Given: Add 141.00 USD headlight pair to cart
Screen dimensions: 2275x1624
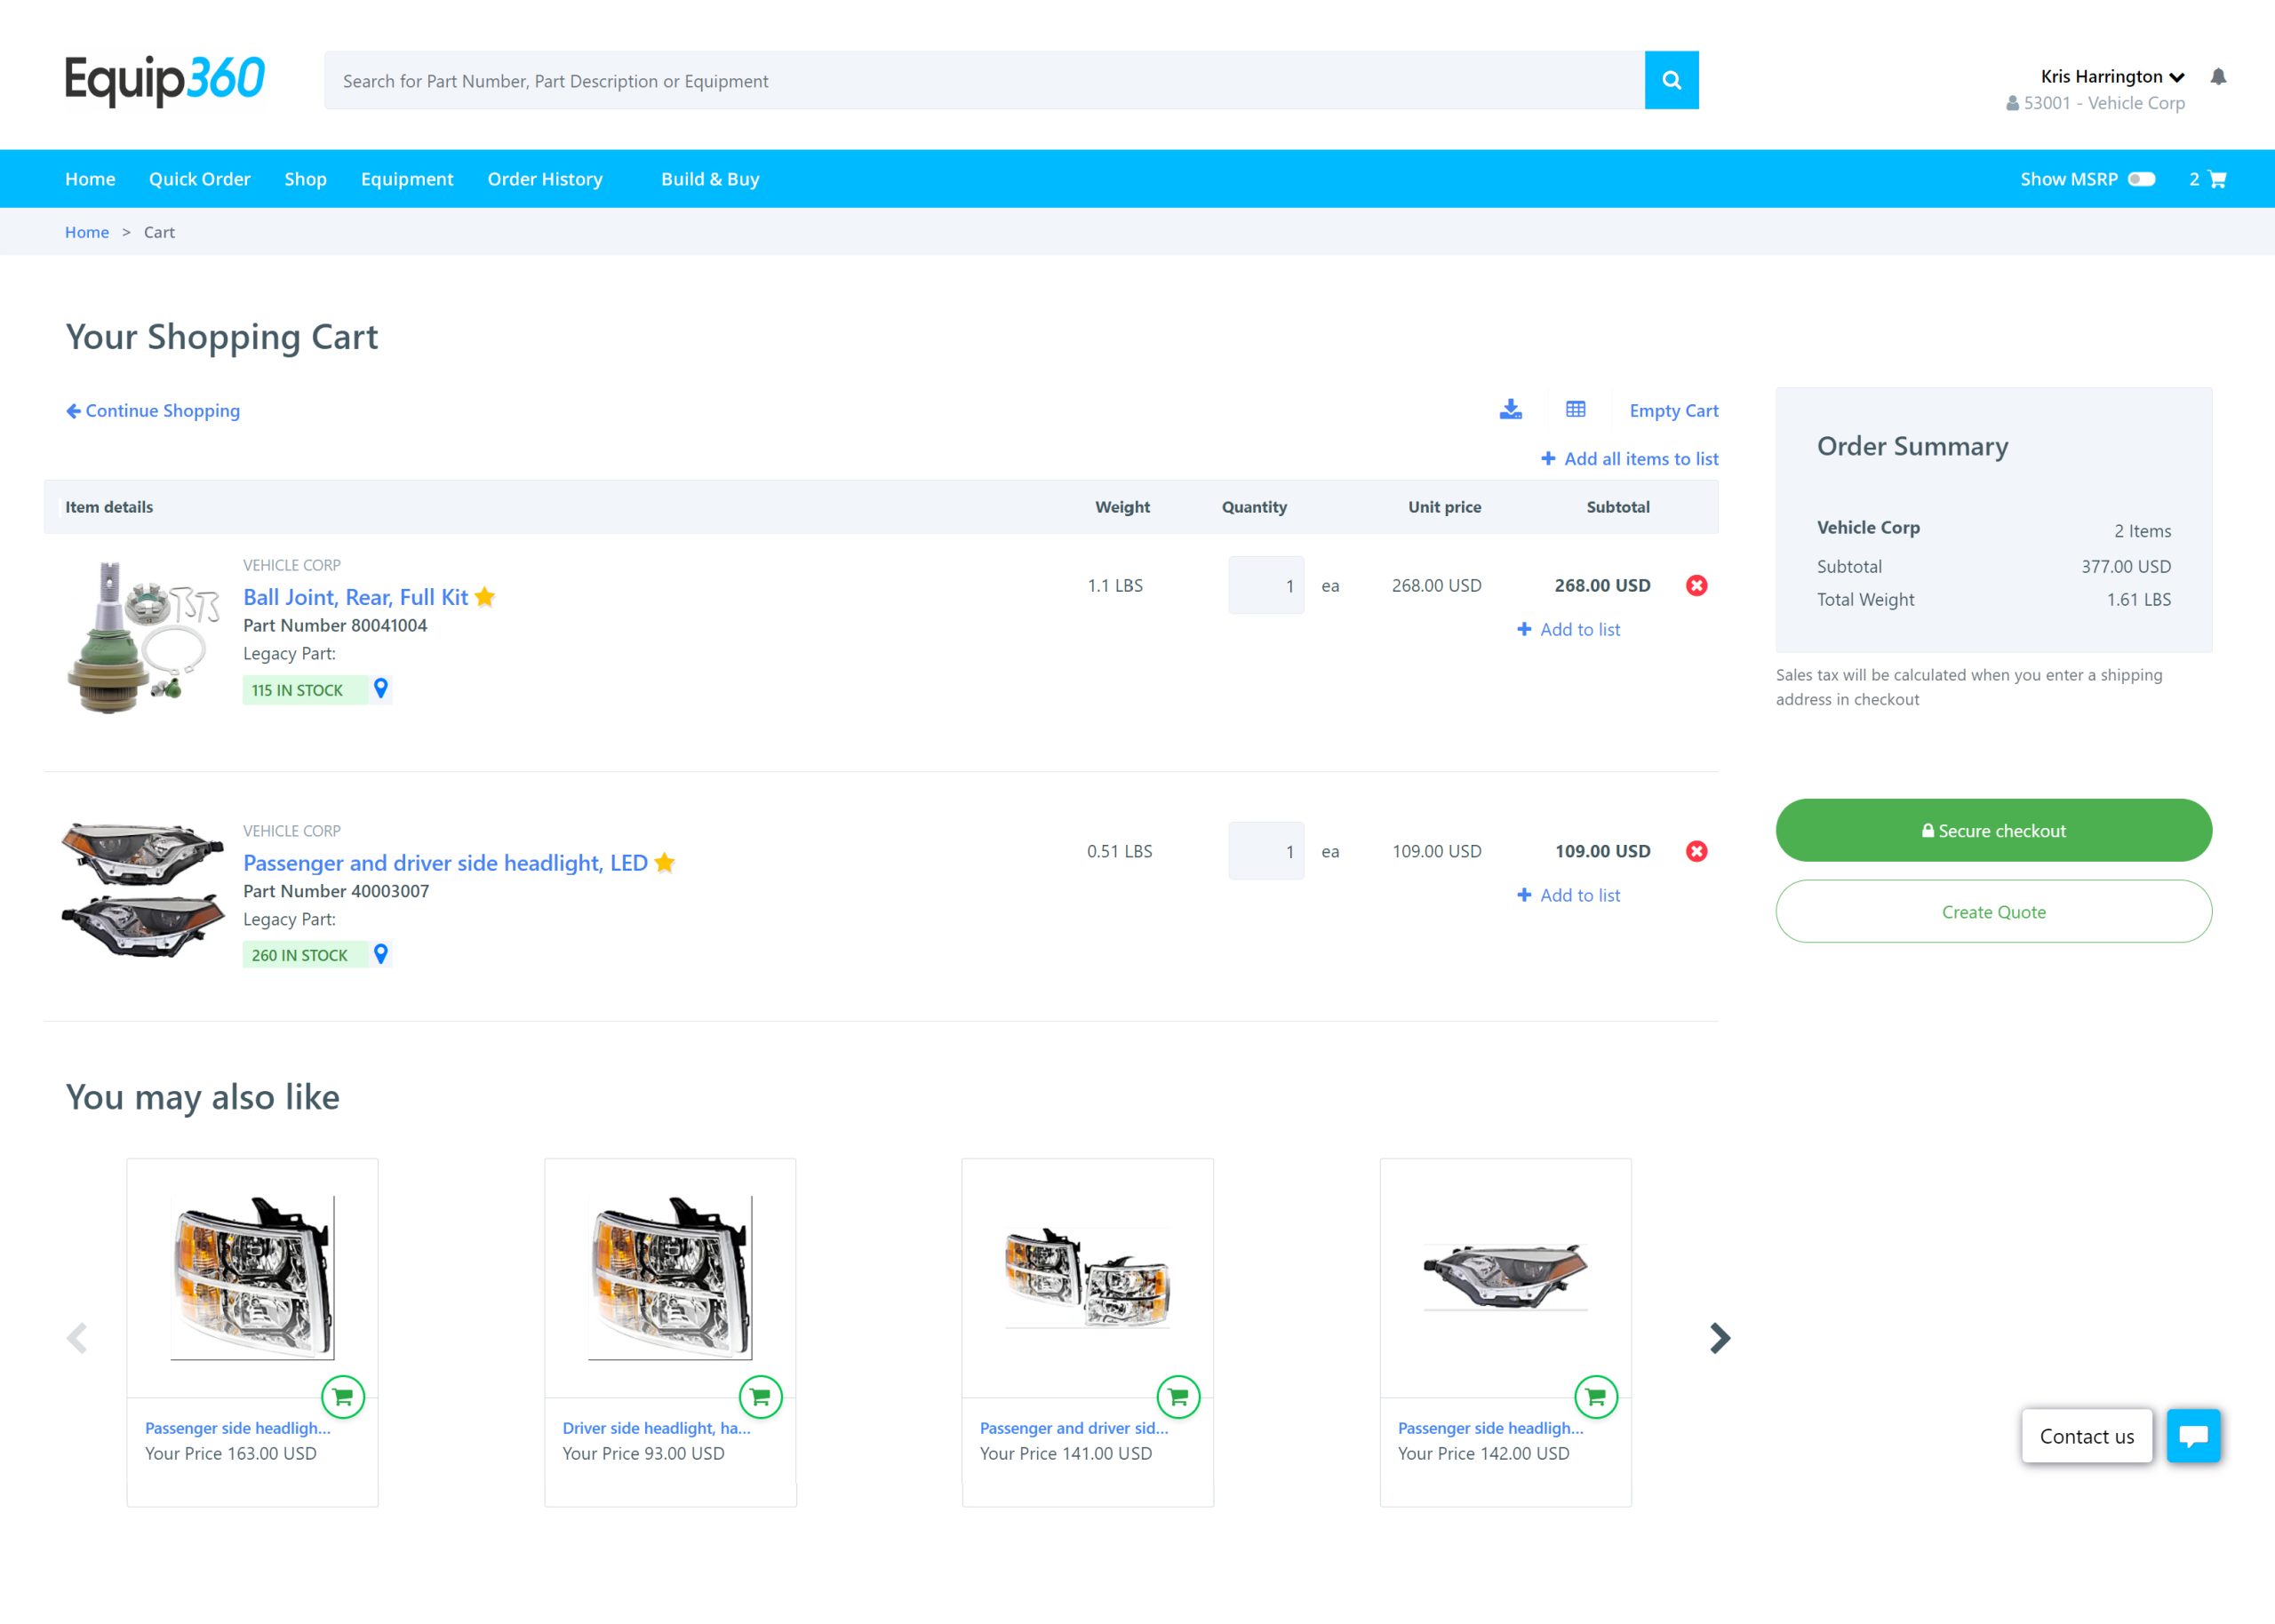Looking at the screenshot, I should 1178,1397.
